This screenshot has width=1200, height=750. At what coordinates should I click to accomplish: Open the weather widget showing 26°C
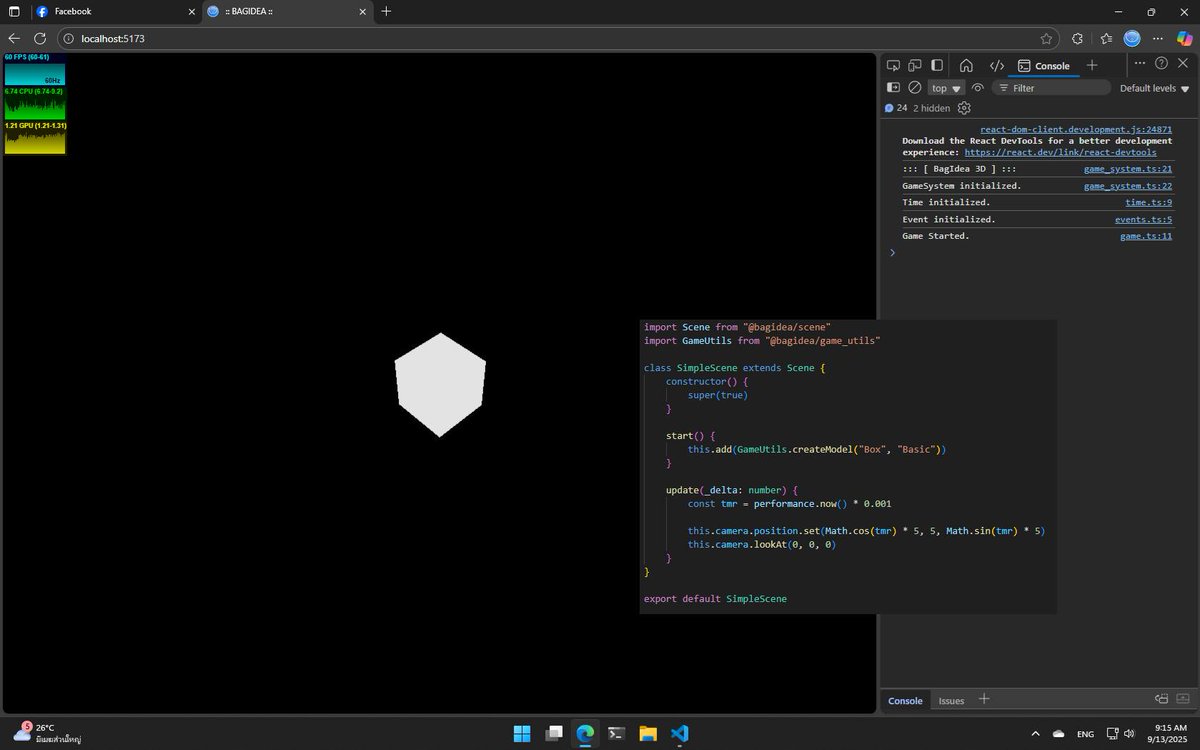pyautogui.click(x=46, y=733)
